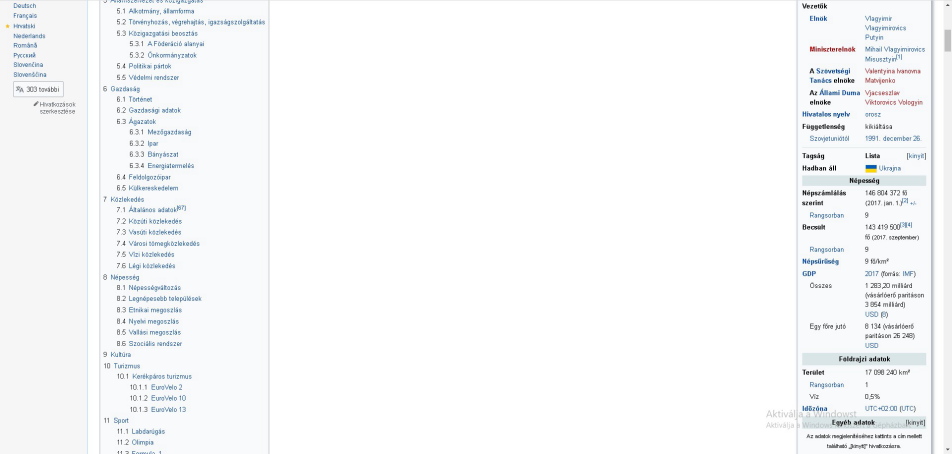Open the 1991. december 26. date link
Image resolution: width=952 pixels, height=454 pixels.
[x=893, y=138]
